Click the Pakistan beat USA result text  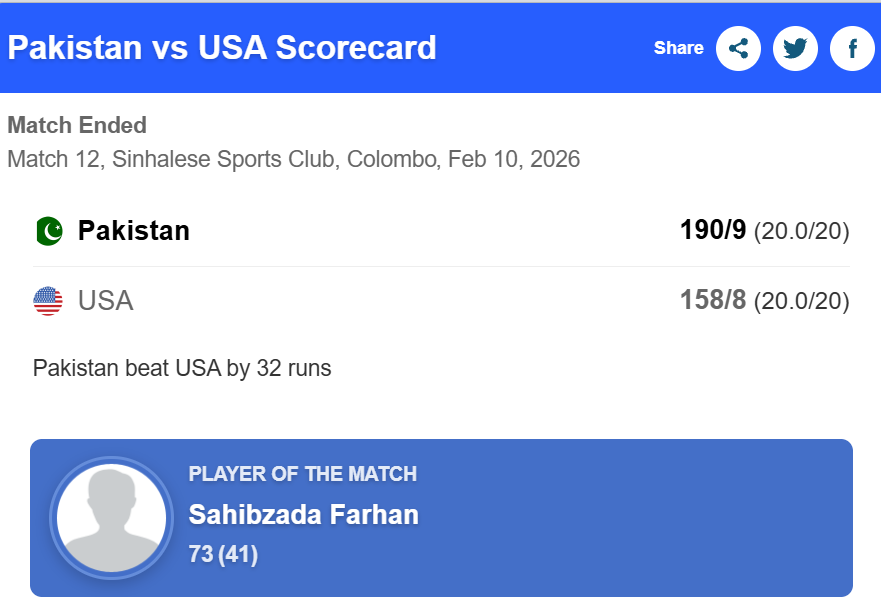point(182,368)
